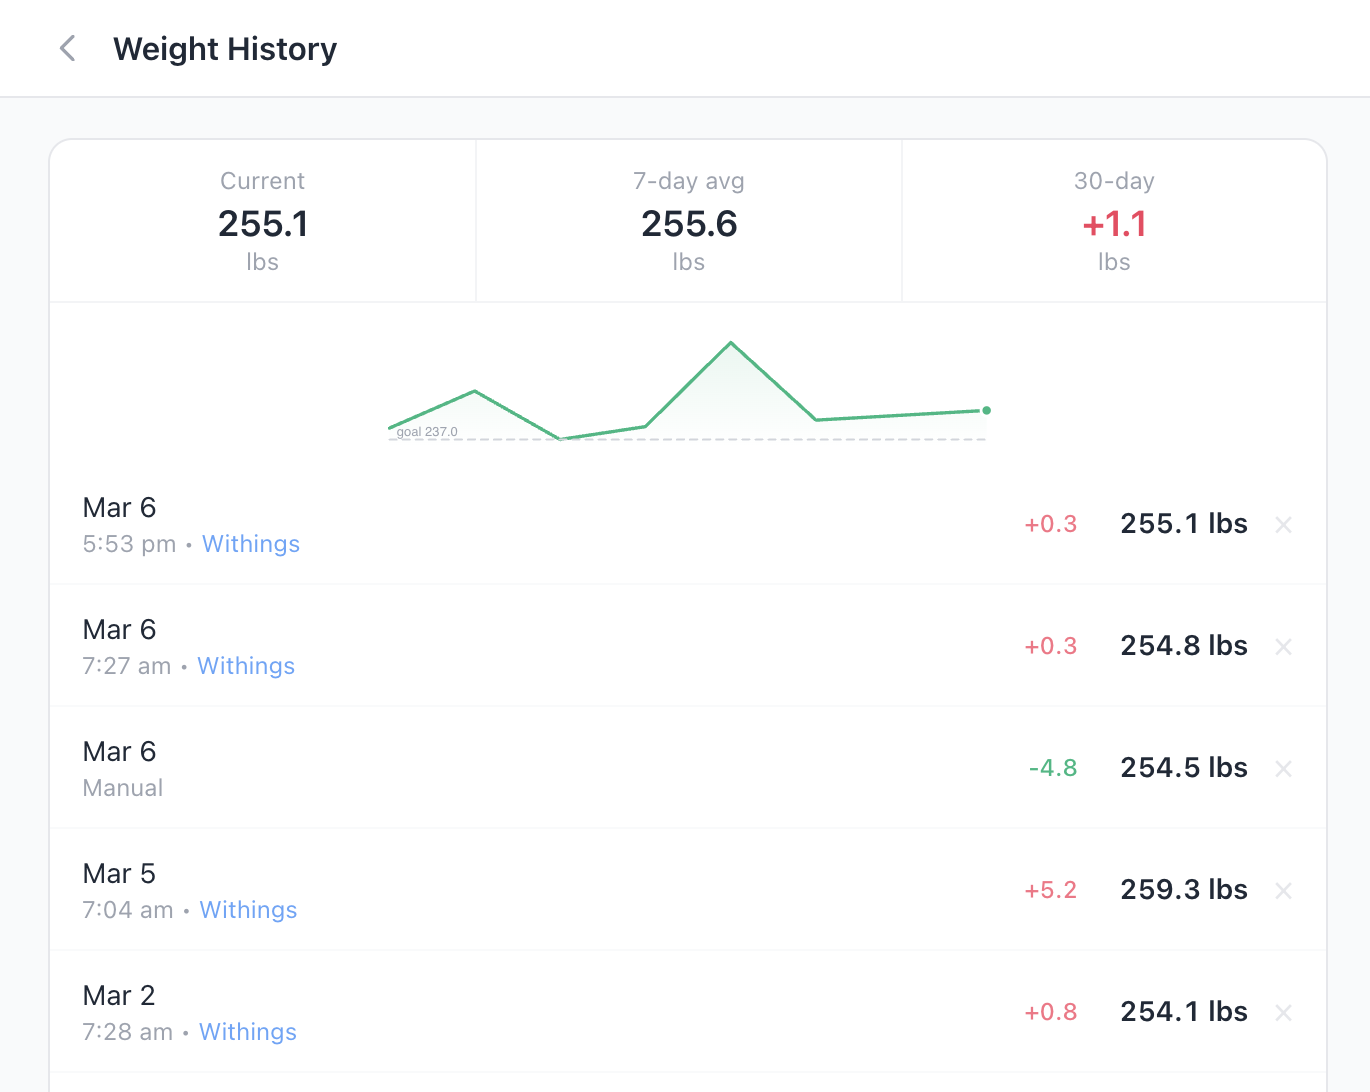This screenshot has width=1370, height=1092.
Task: Delete the Mar 5 259.3 lbs entry
Action: (x=1283, y=890)
